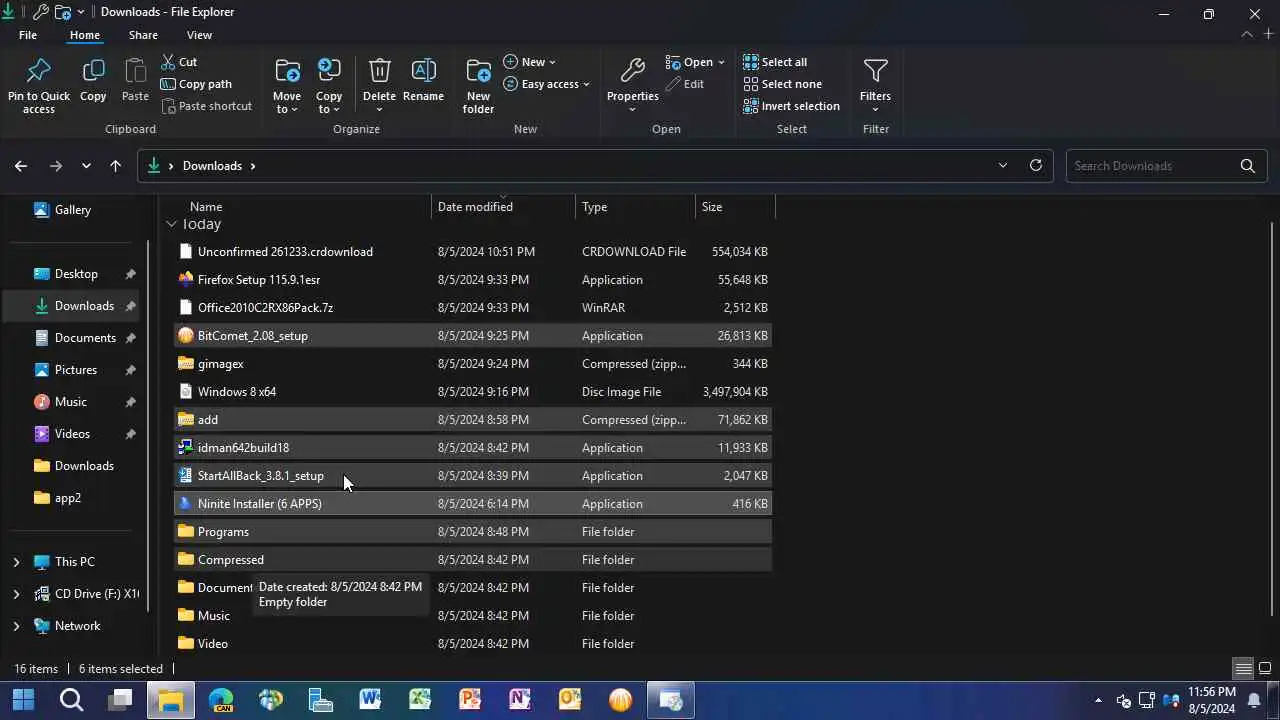Viewport: 1280px width, 720px height.
Task: Refresh the Downloads folder view
Action: pyautogui.click(x=1036, y=165)
